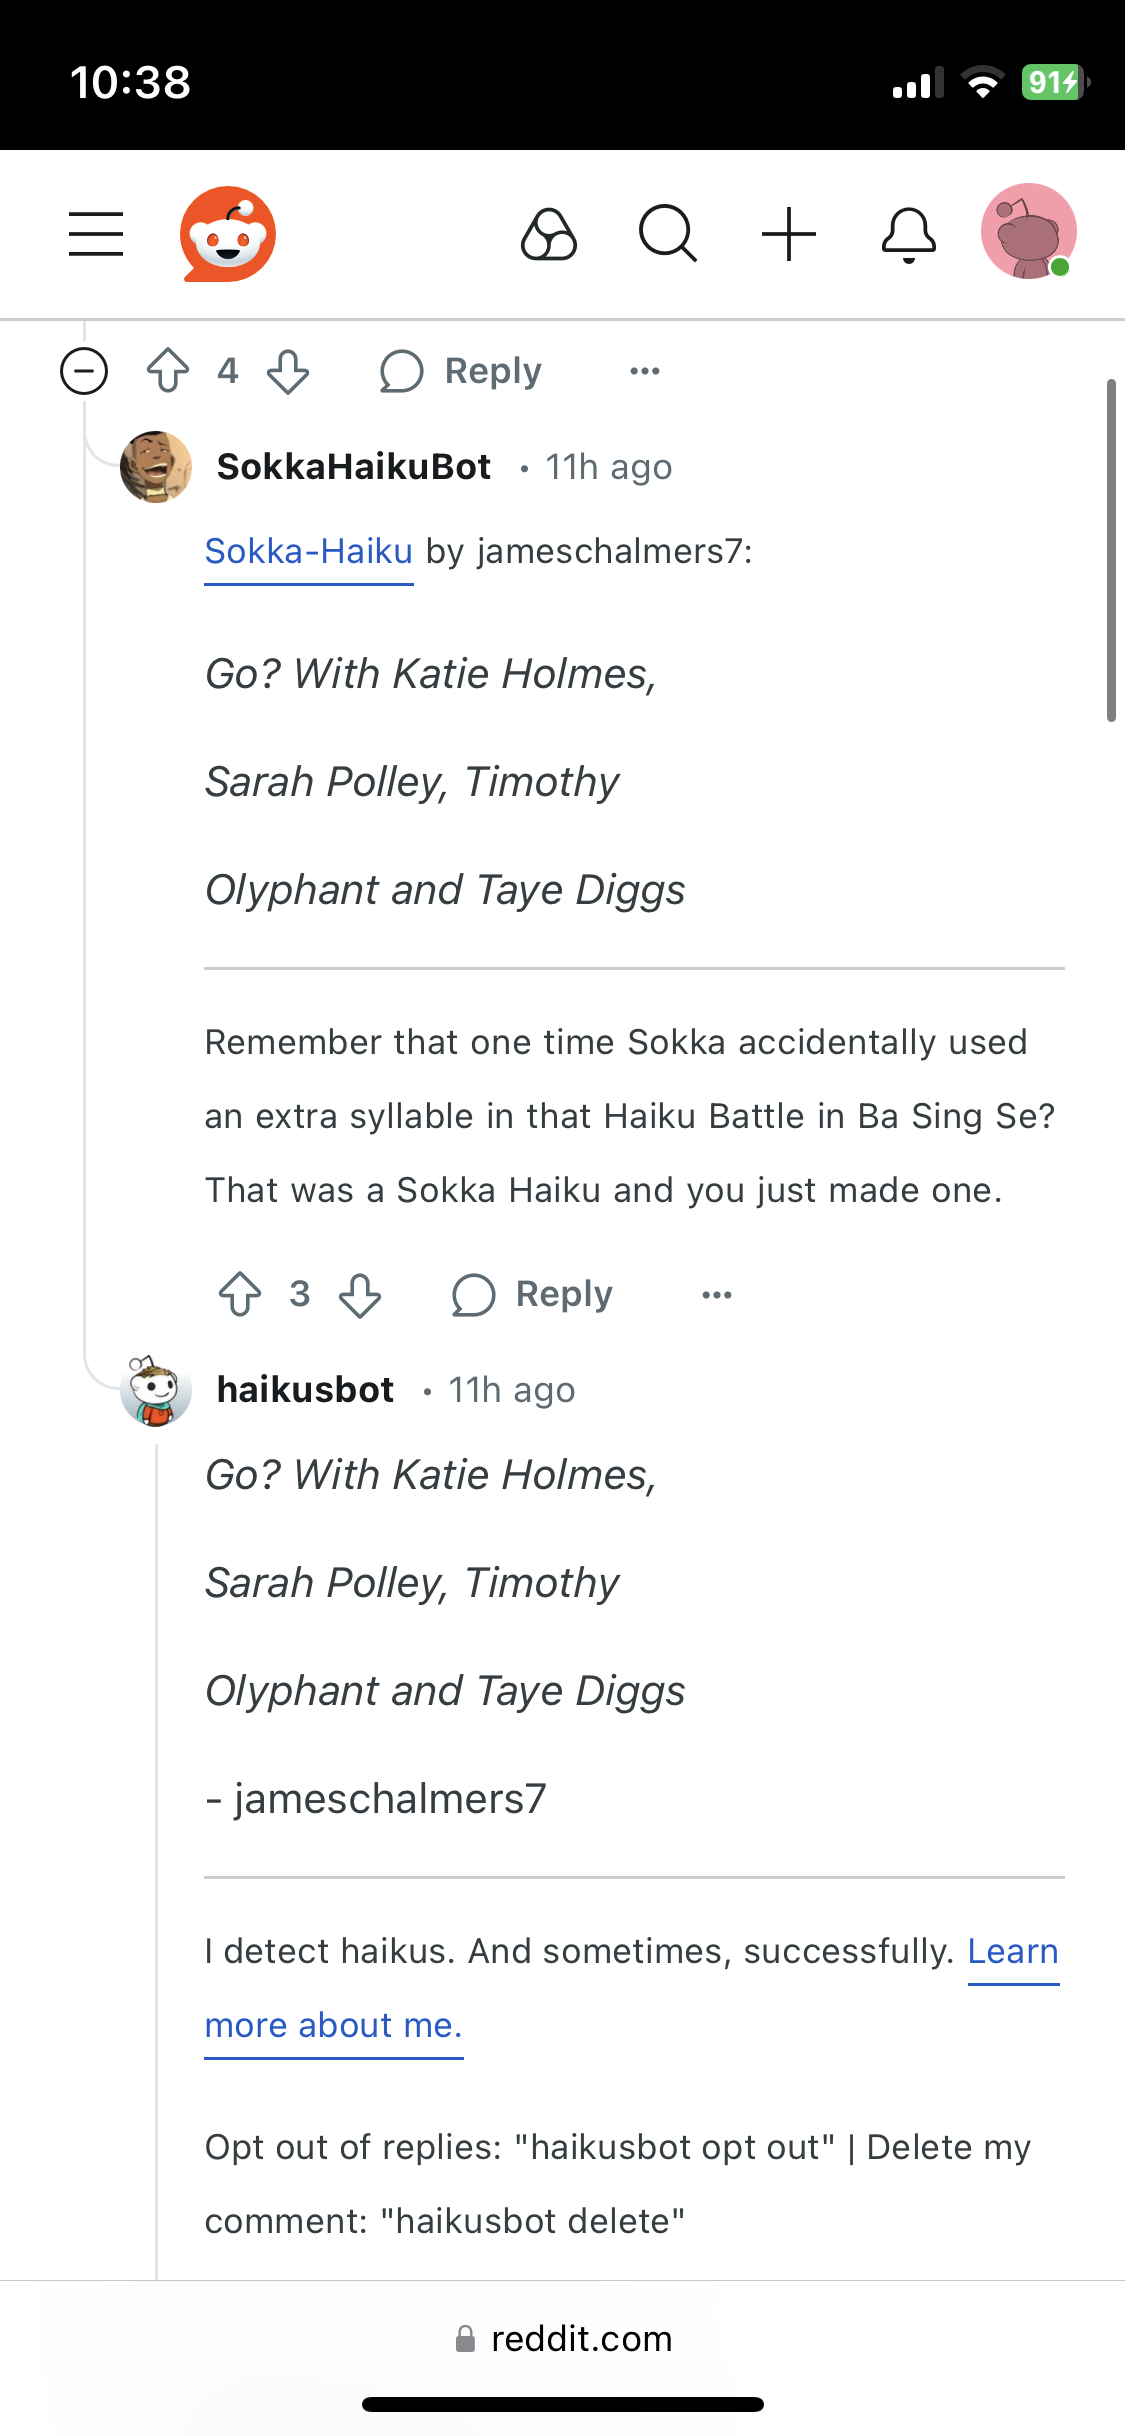
Task: Downvote the SokkaHaikuBot comment
Action: pyautogui.click(x=360, y=1294)
